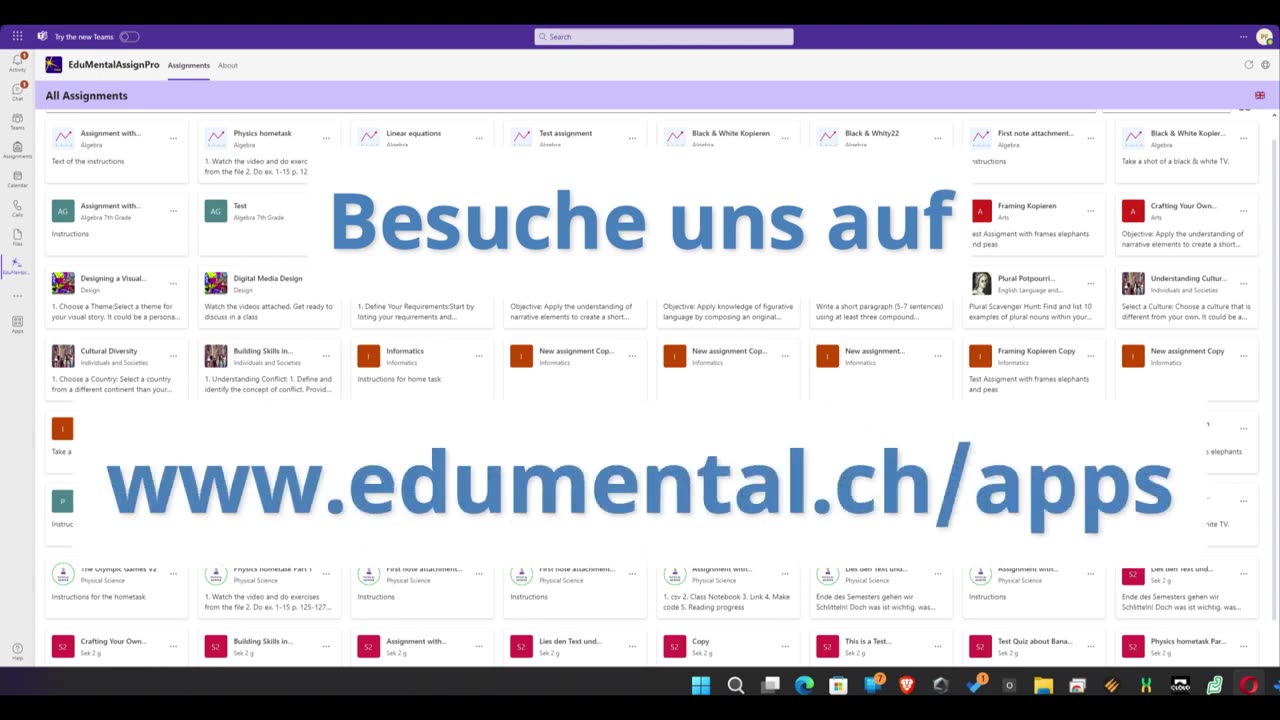Toggle the Try the new Teams switch
The image size is (1280, 720).
point(129,37)
